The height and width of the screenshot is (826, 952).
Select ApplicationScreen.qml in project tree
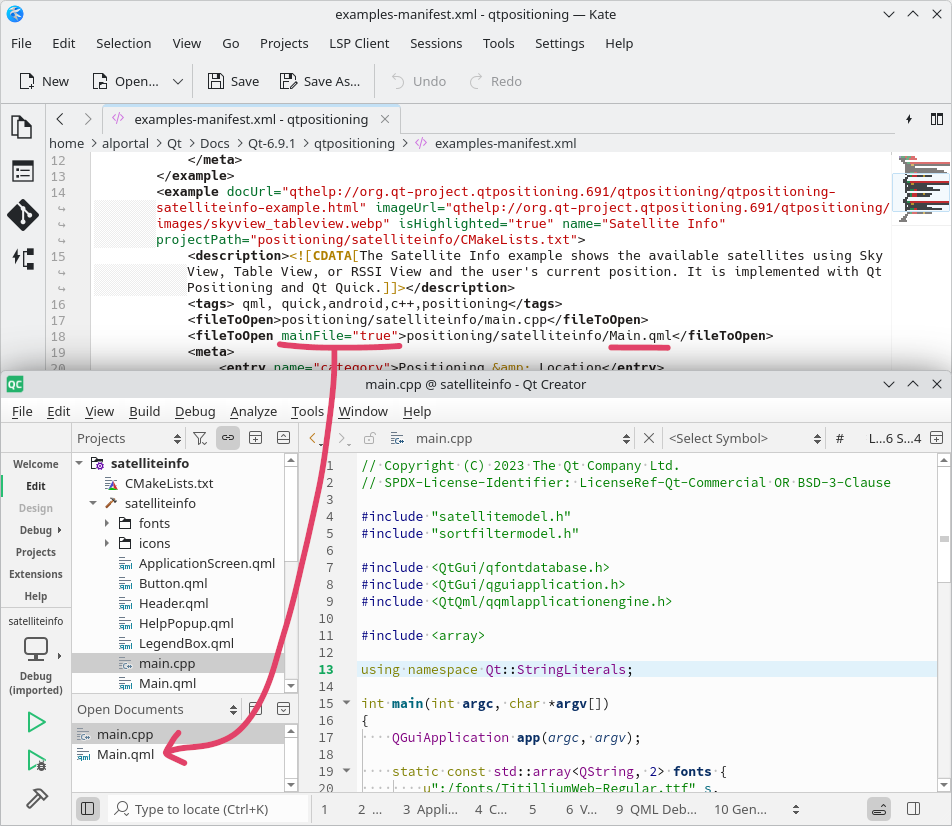click(x=206, y=564)
